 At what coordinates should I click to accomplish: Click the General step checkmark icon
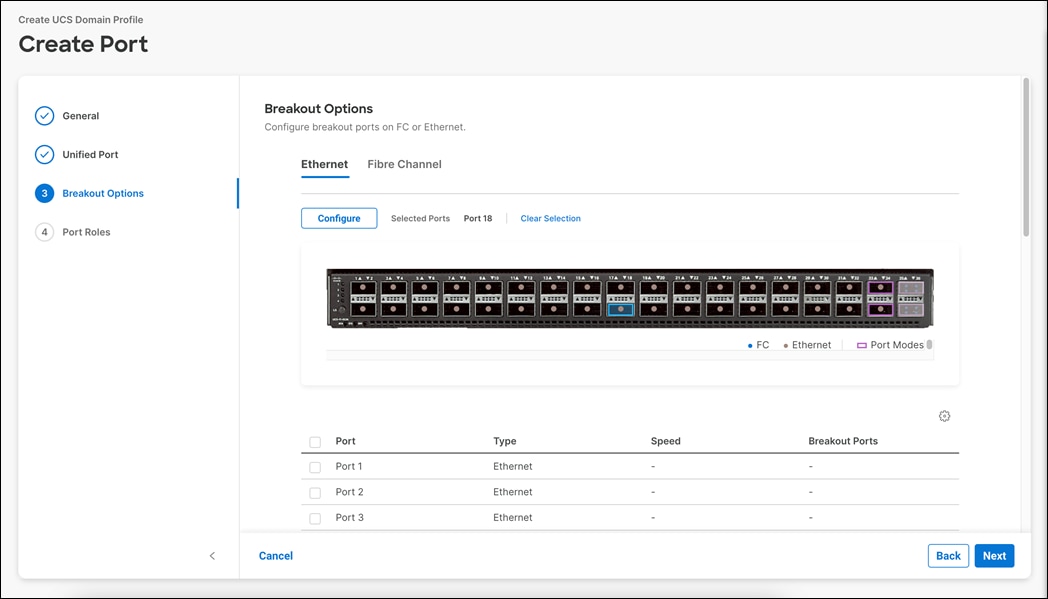44,116
